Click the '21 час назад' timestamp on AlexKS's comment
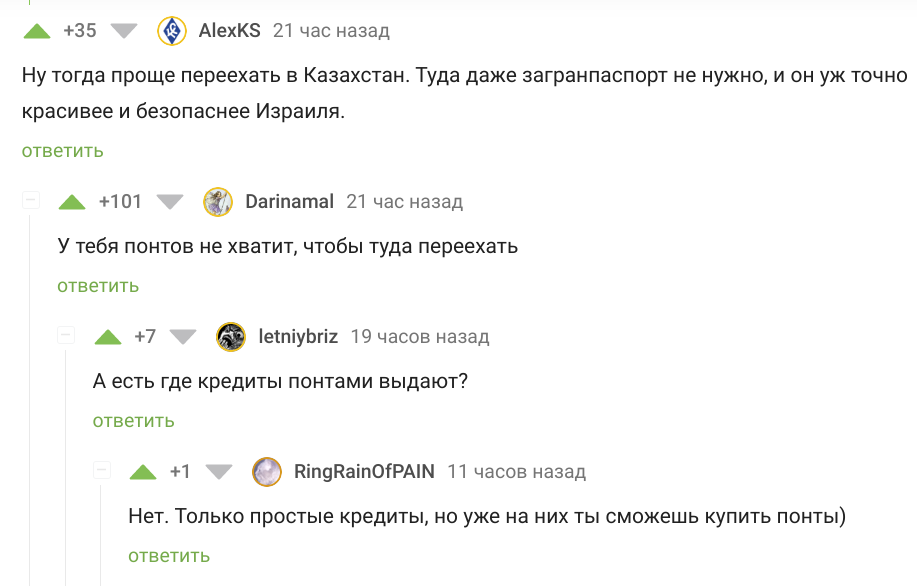The image size is (917, 586). (x=331, y=31)
